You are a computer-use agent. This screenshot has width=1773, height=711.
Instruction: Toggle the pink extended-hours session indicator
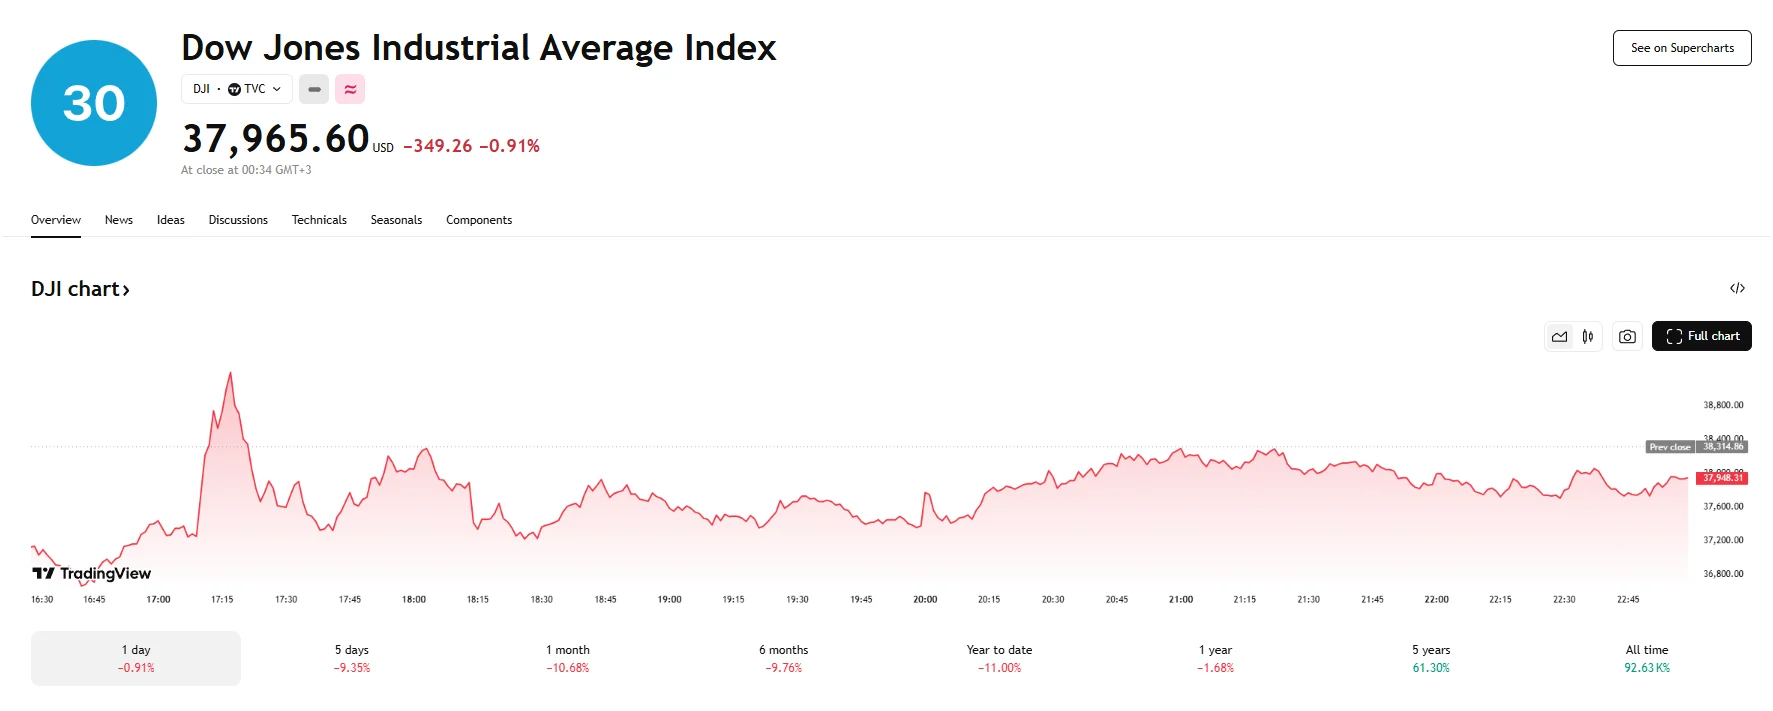click(x=350, y=89)
